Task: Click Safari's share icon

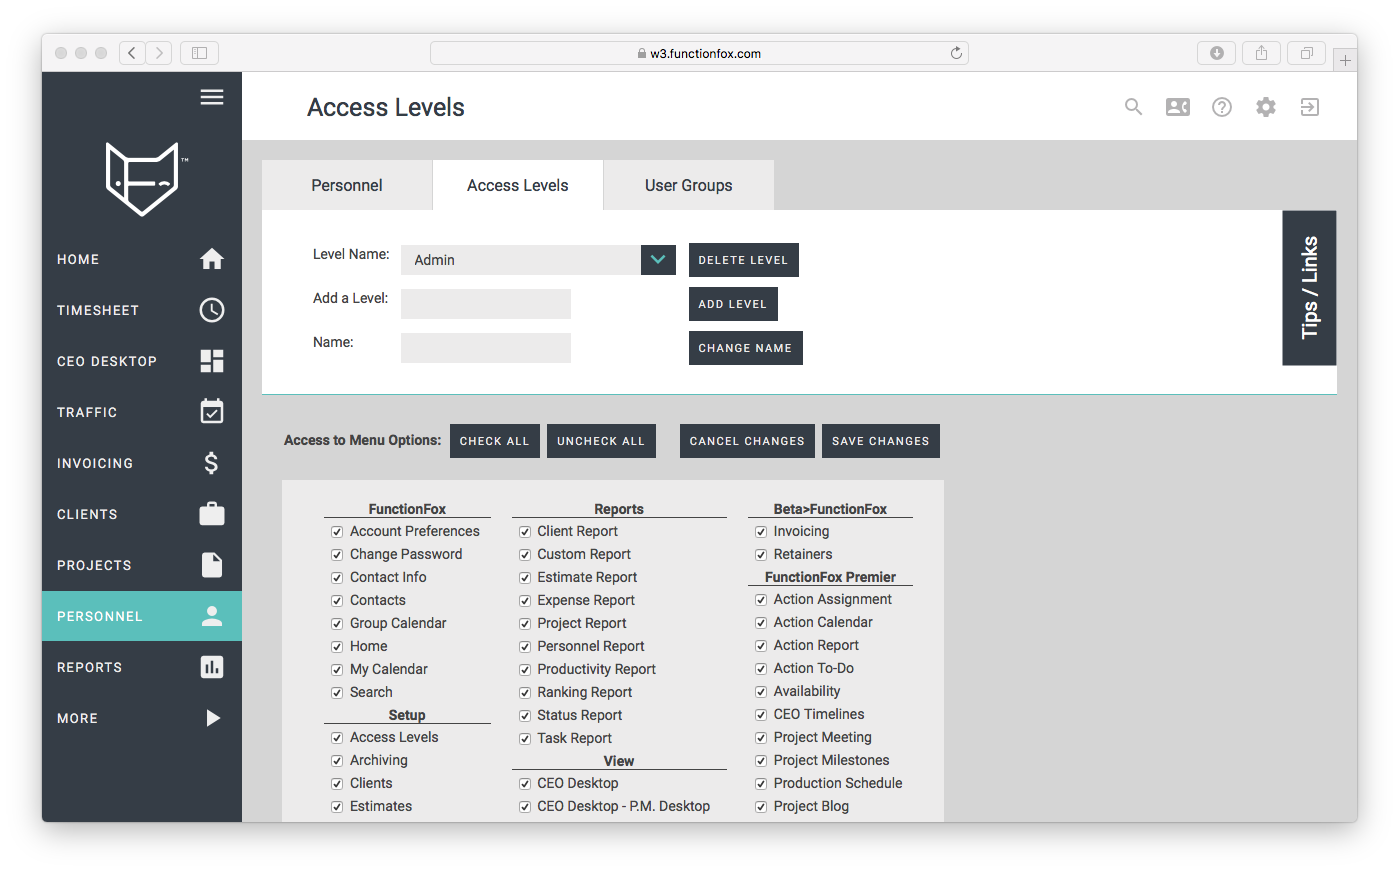Action: [x=1262, y=53]
